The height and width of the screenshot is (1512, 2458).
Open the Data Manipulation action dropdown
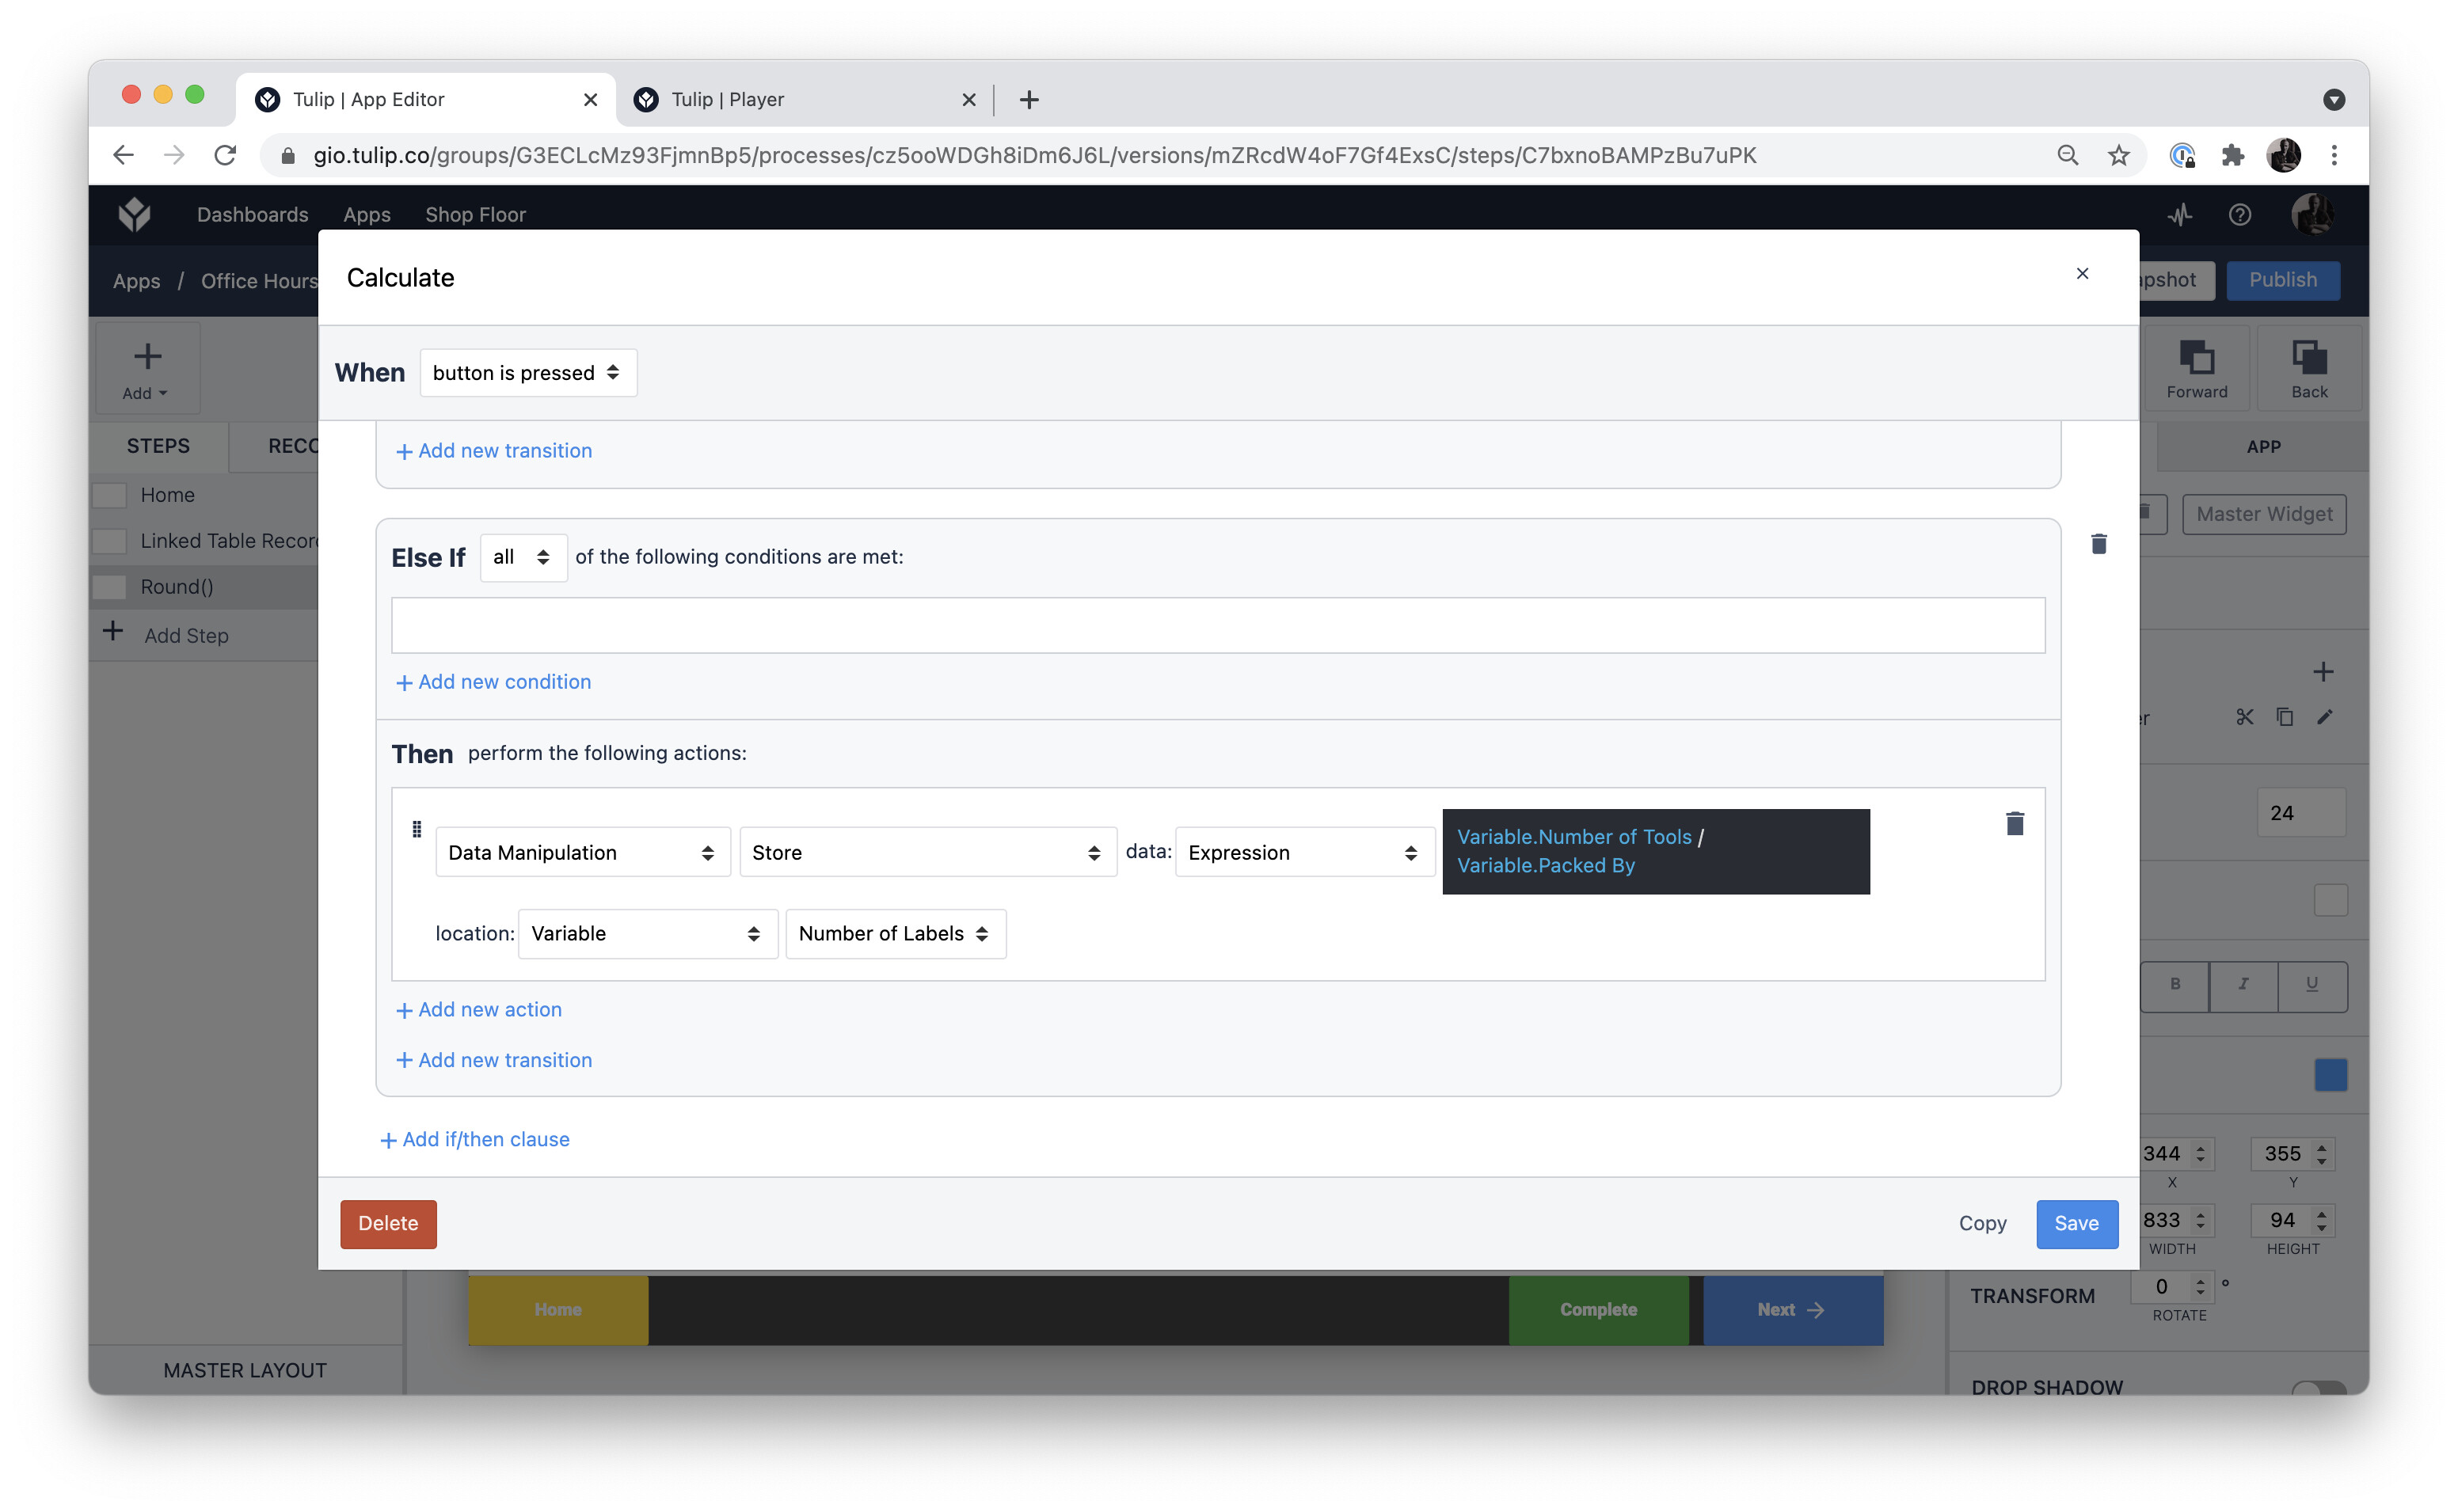(x=583, y=852)
